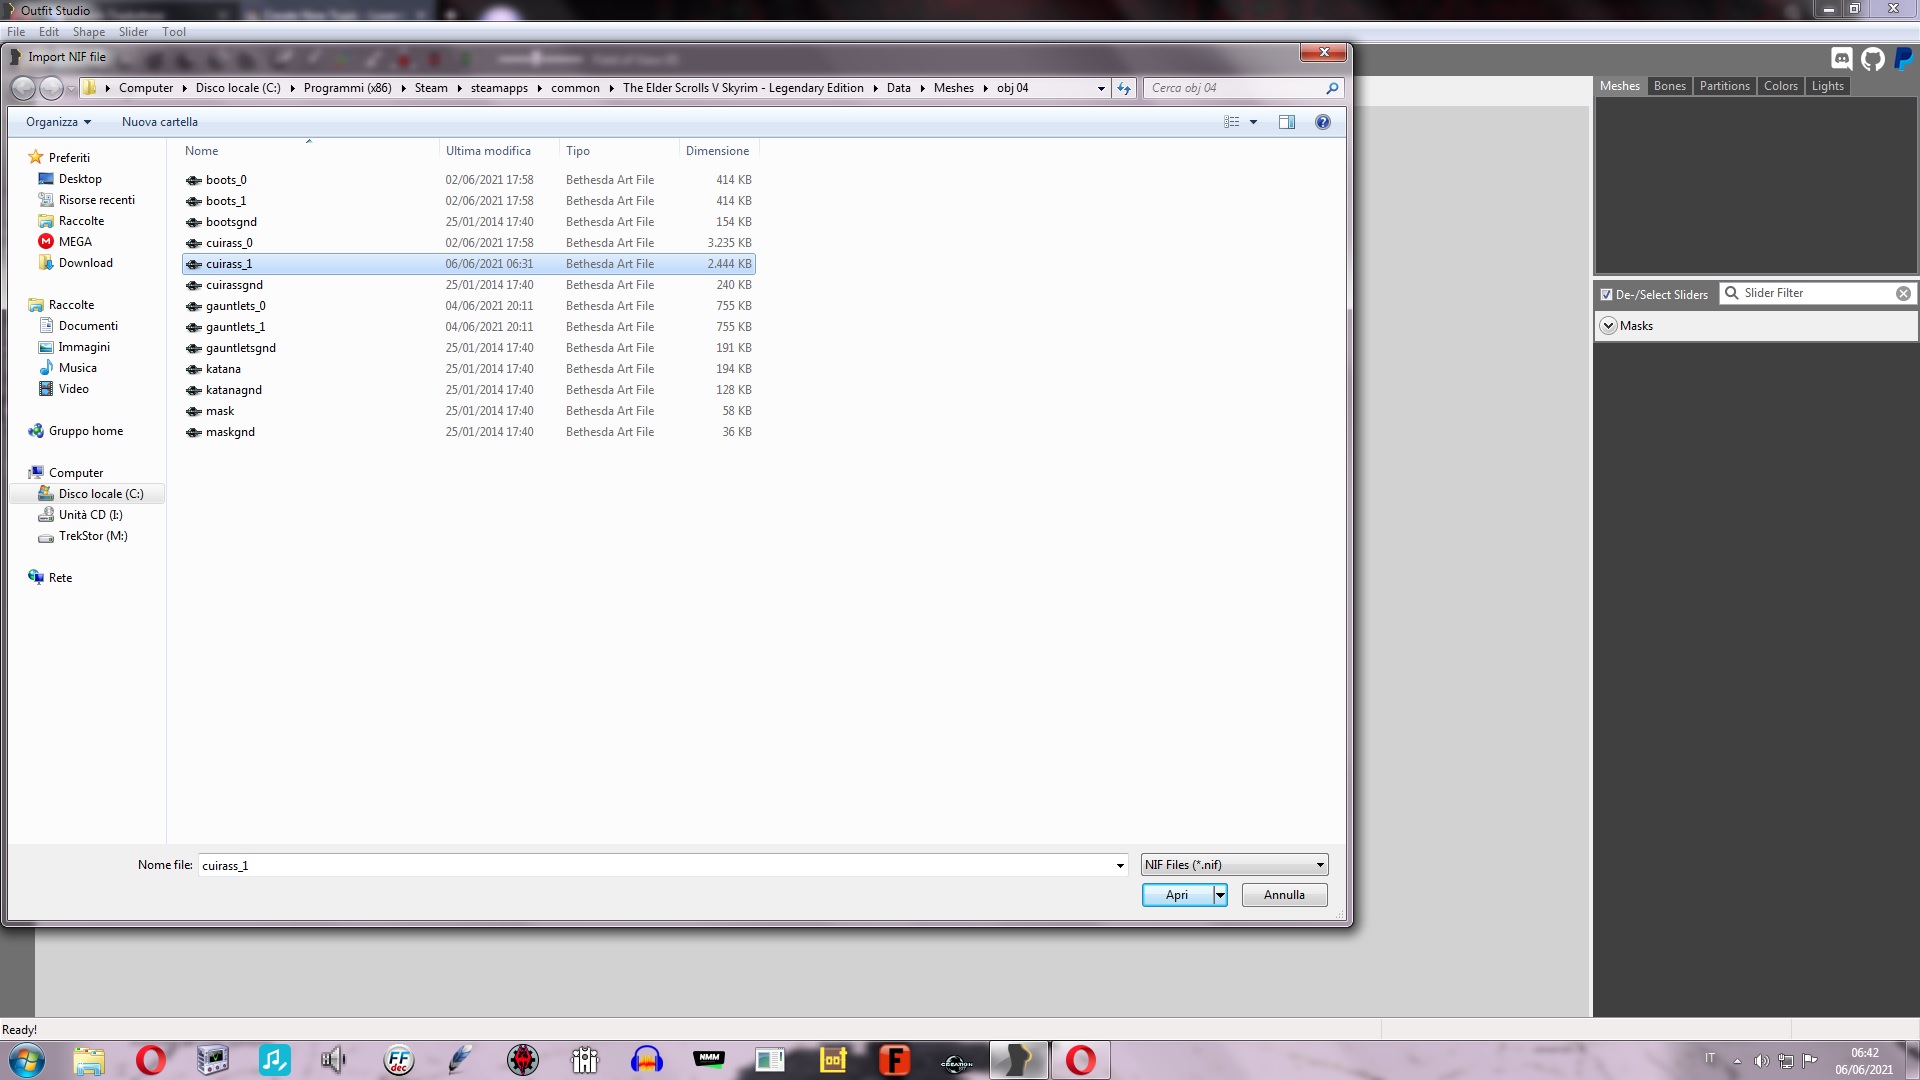Click the PayPal donate icon
This screenshot has height=1080, width=1920.
[x=1904, y=59]
